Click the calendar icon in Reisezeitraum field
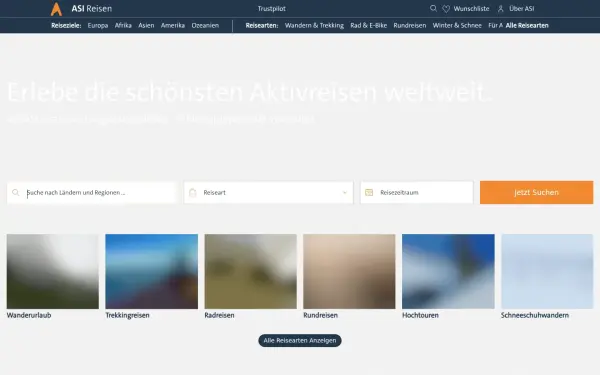 tap(369, 192)
